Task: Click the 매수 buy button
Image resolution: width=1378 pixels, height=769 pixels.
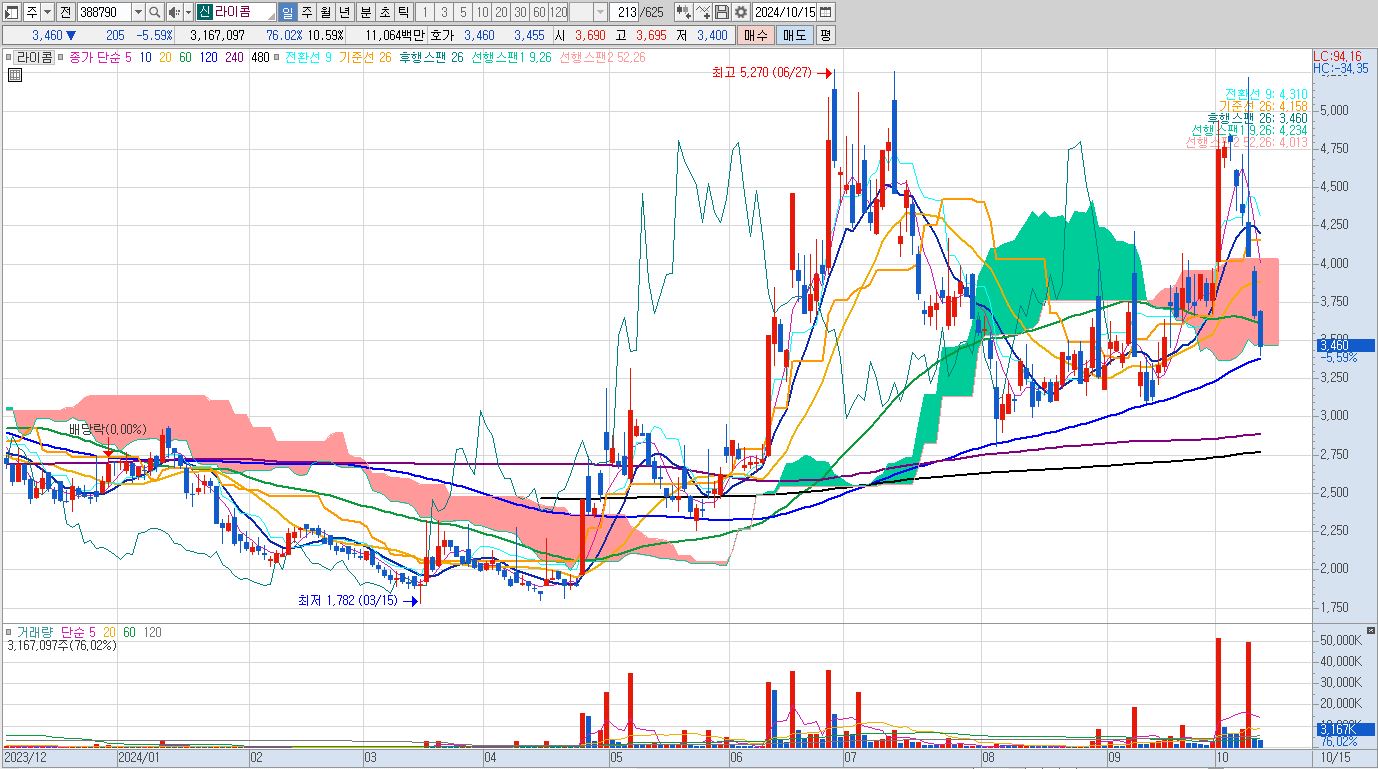Action: [755, 35]
